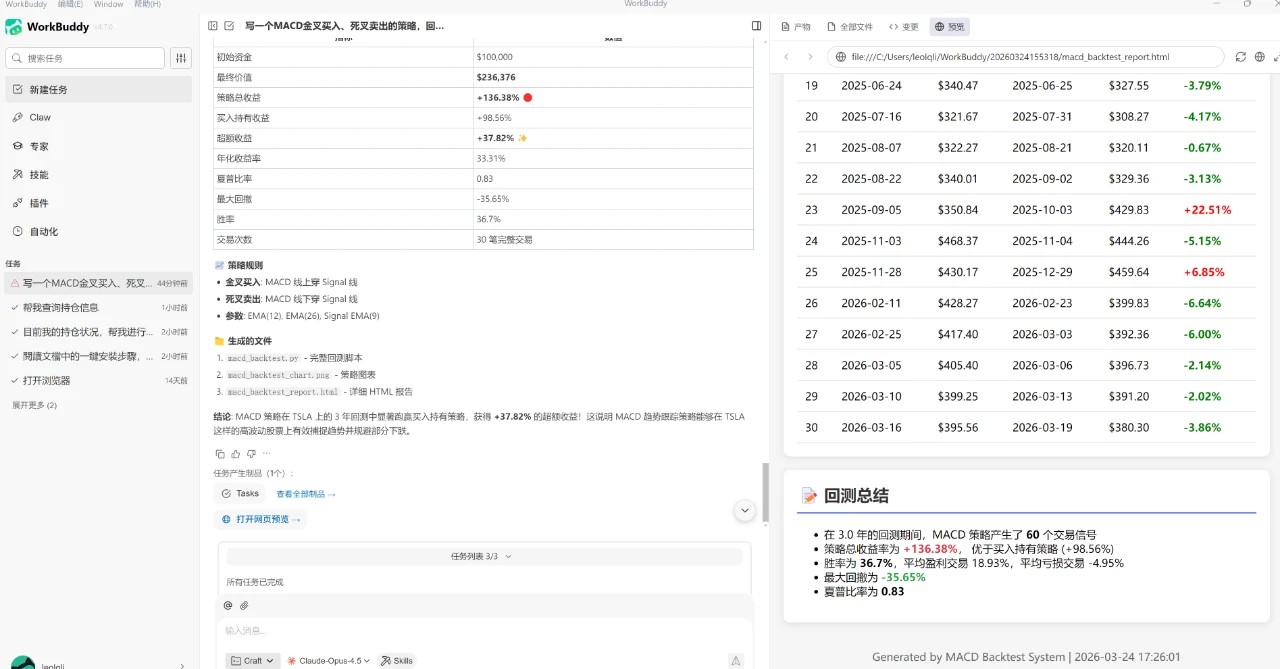Viewport: 1280px width, 669px height.
Task: Attach a file with the paperclip icon
Action: click(244, 605)
